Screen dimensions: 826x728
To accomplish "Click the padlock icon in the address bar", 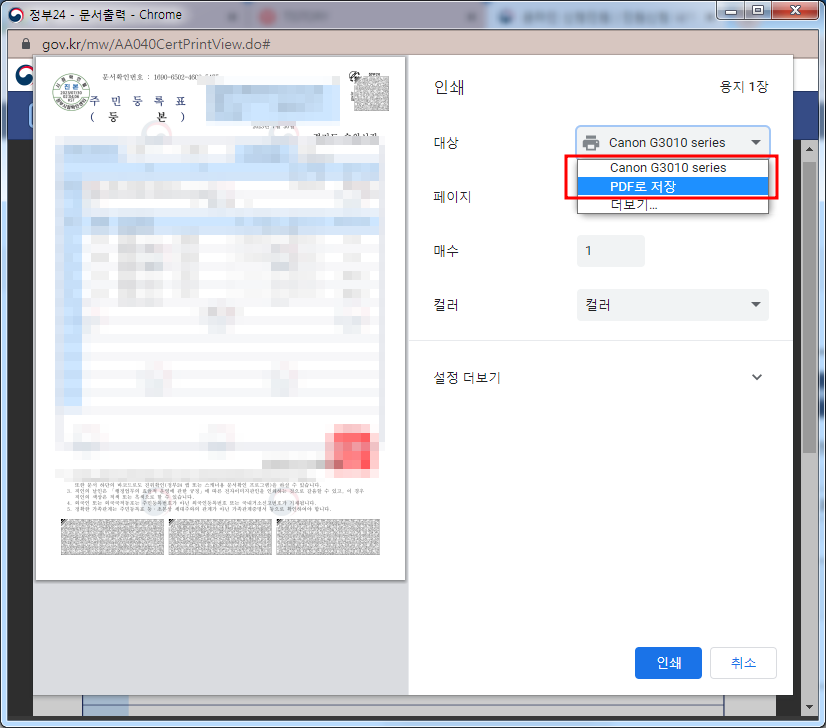I will click(x=25, y=44).
